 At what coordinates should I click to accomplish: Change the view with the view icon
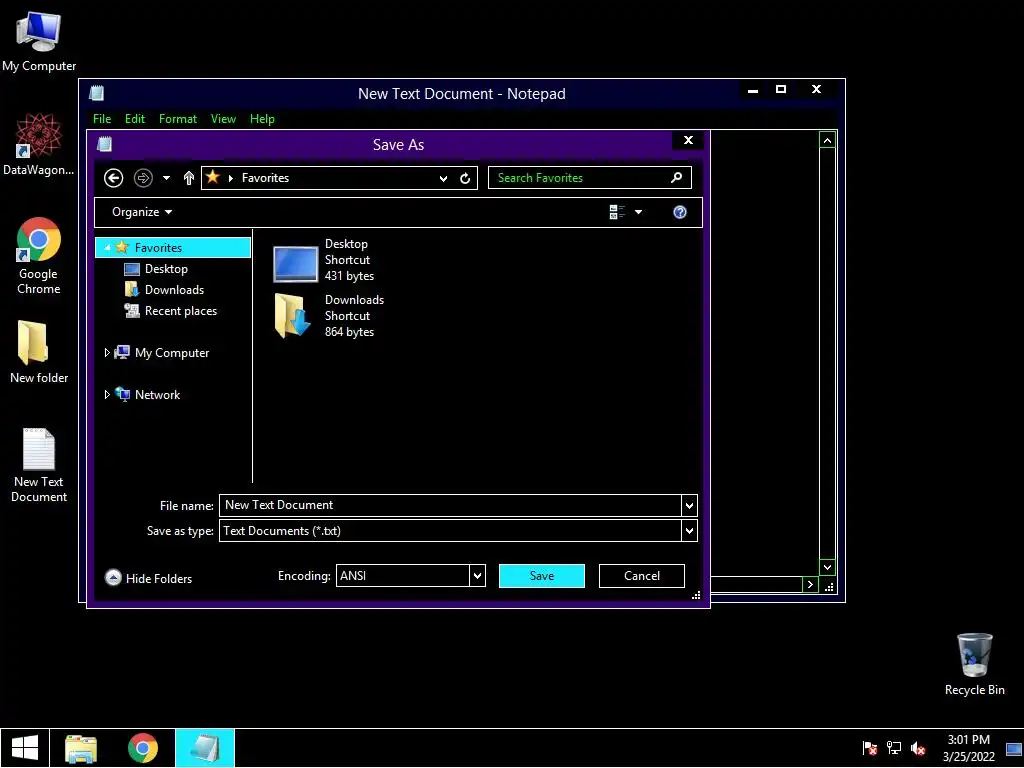pos(617,212)
